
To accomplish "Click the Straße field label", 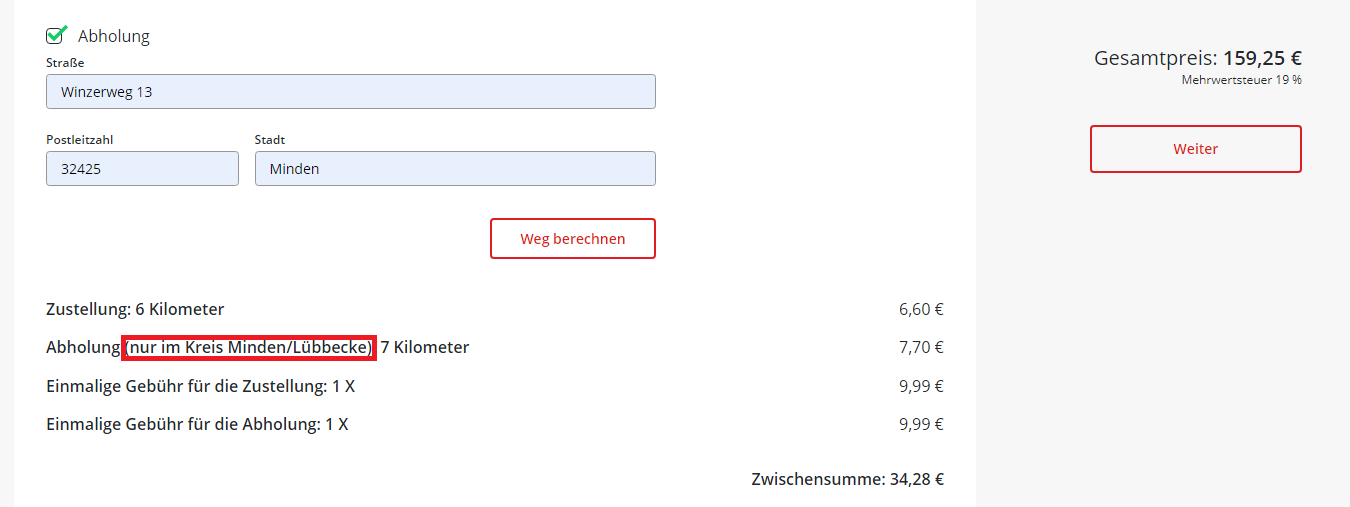I will pos(65,63).
